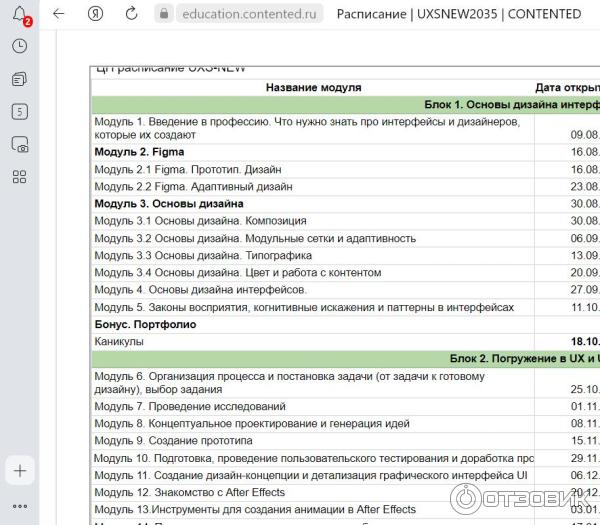Click 'Модуль 7. Проведение исследований' row
The height and width of the screenshot is (525, 600).
[x=189, y=407]
